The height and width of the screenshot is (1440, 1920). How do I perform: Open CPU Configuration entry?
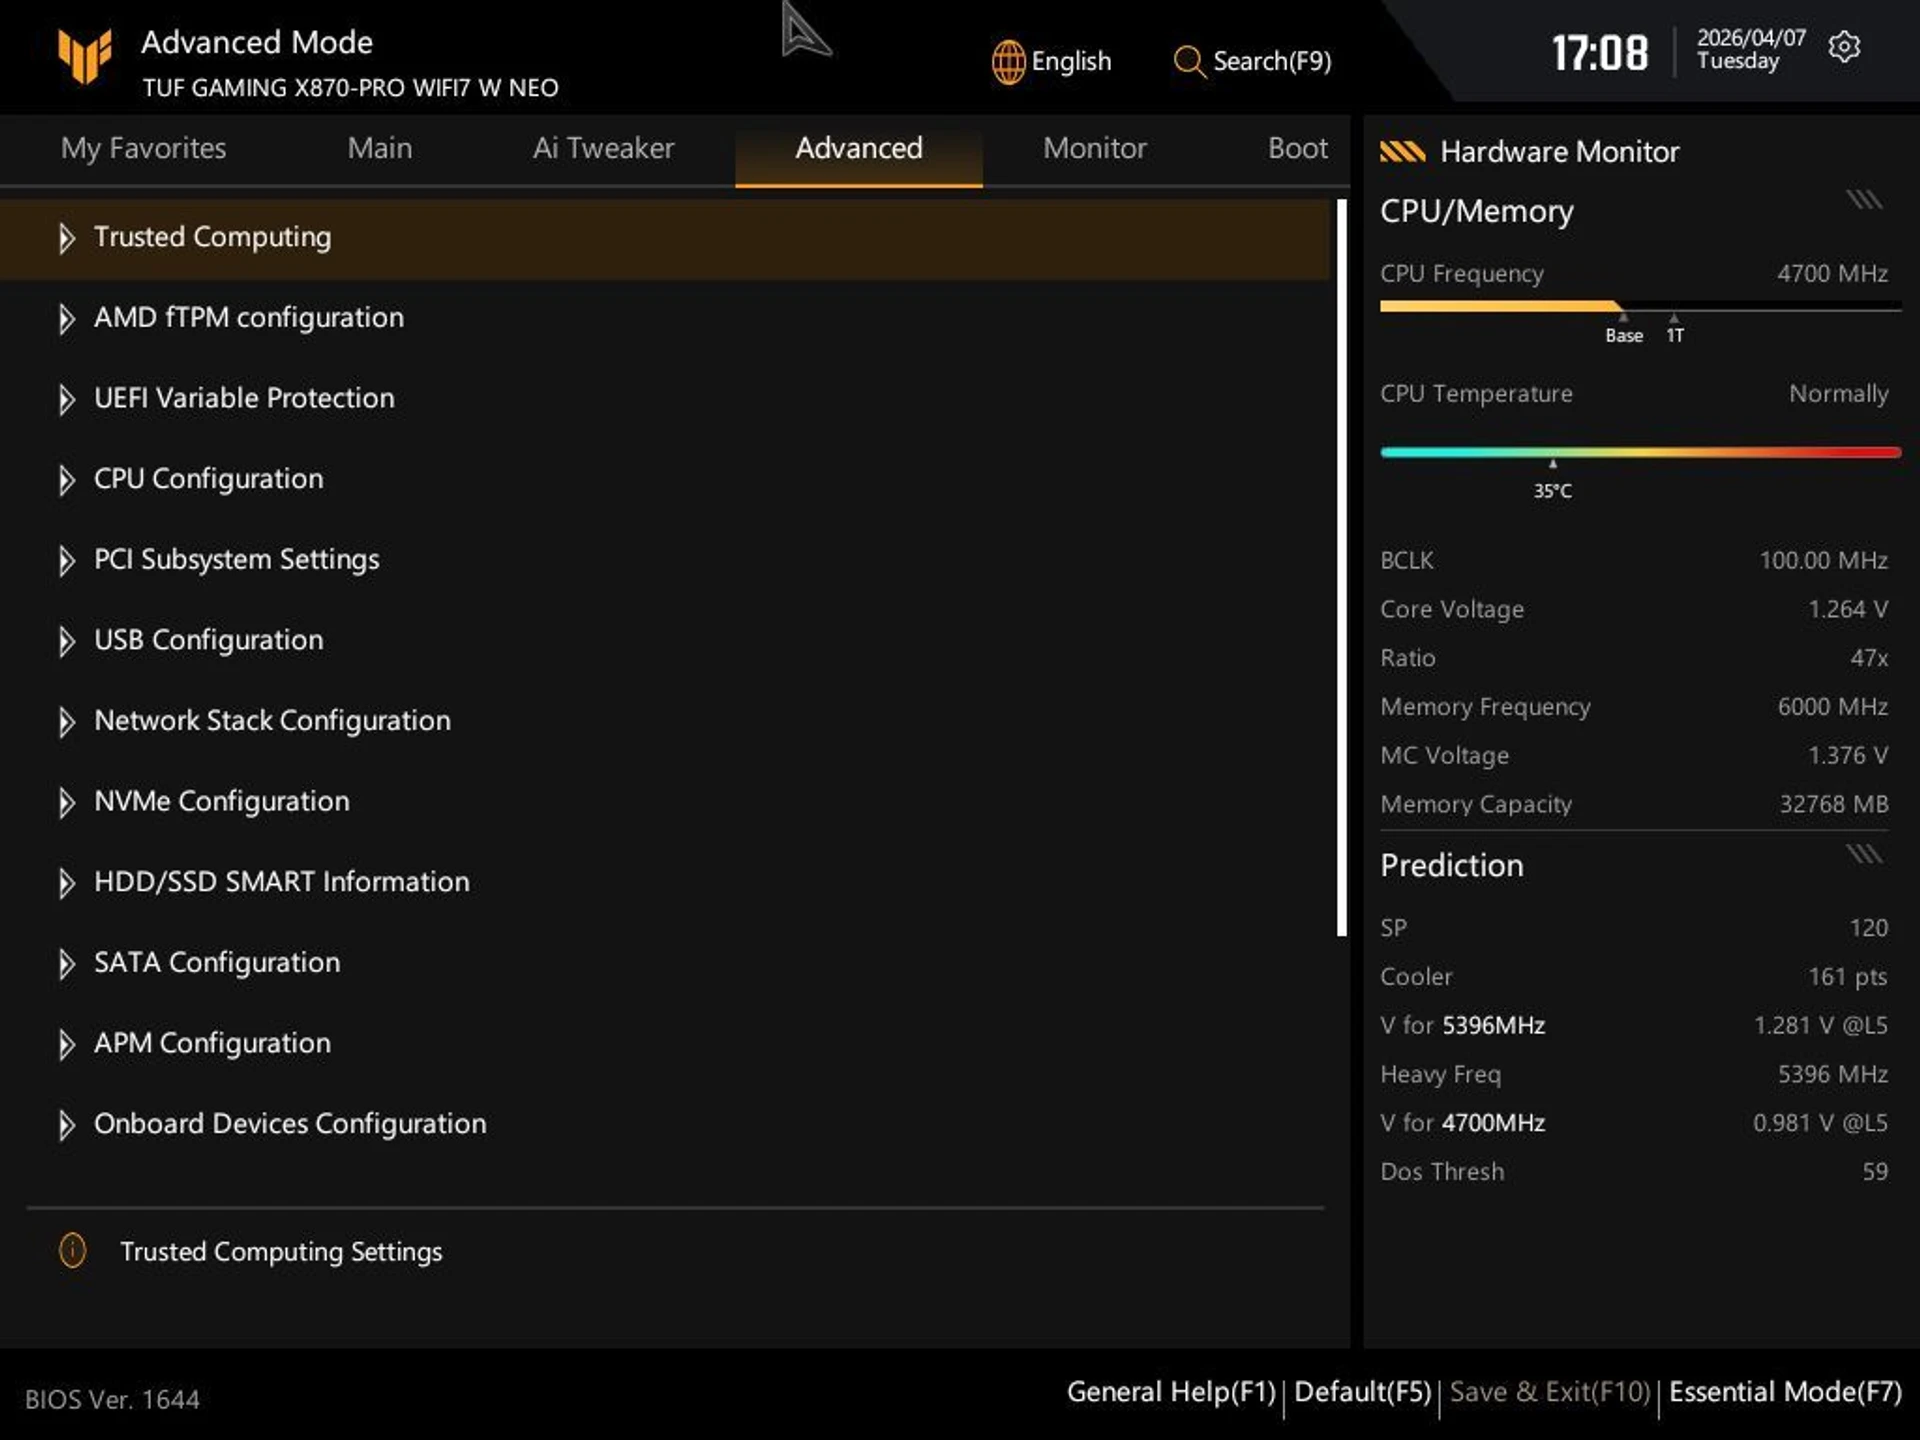[208, 479]
